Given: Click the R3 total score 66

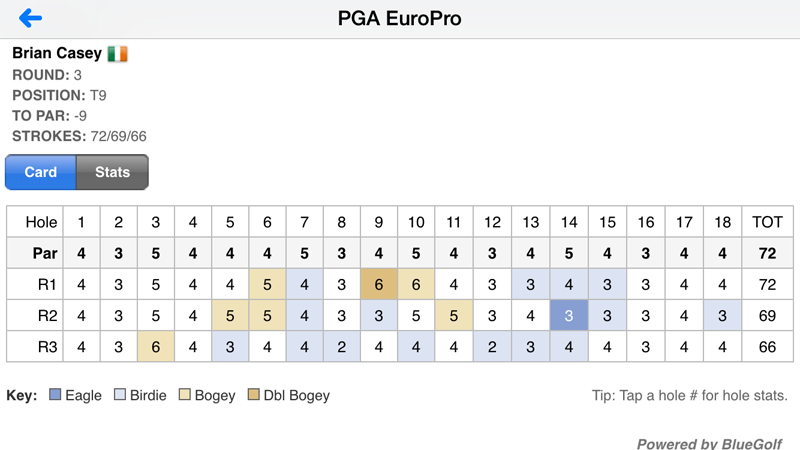Looking at the screenshot, I should [767, 348].
